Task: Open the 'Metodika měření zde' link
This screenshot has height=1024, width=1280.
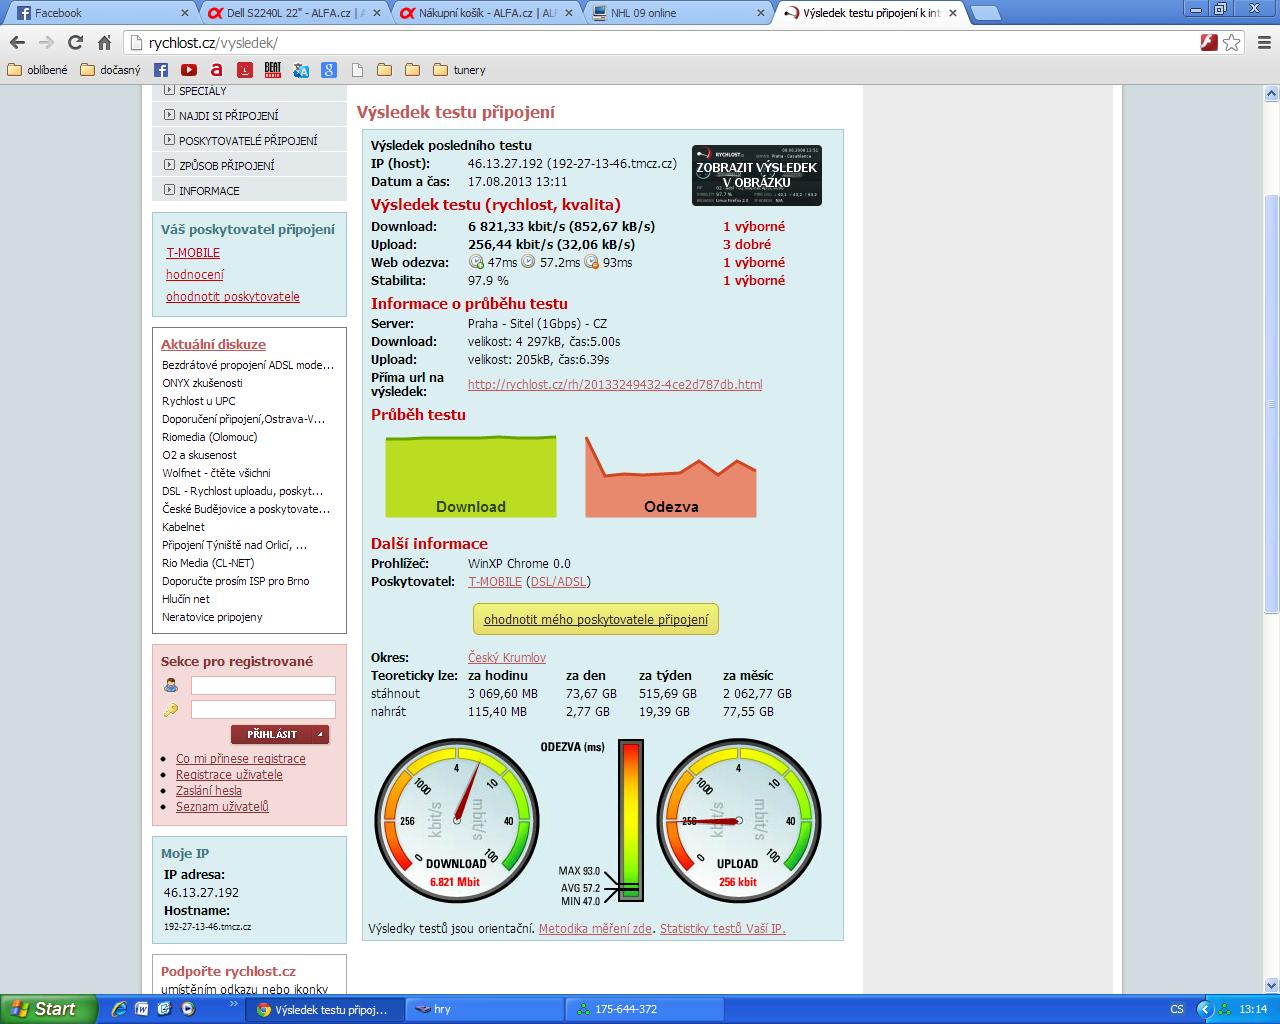Action: [x=595, y=928]
